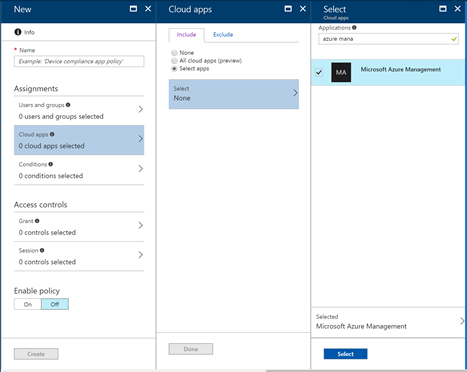Click the Access controls heading
The height and width of the screenshot is (372, 467).
point(40,205)
